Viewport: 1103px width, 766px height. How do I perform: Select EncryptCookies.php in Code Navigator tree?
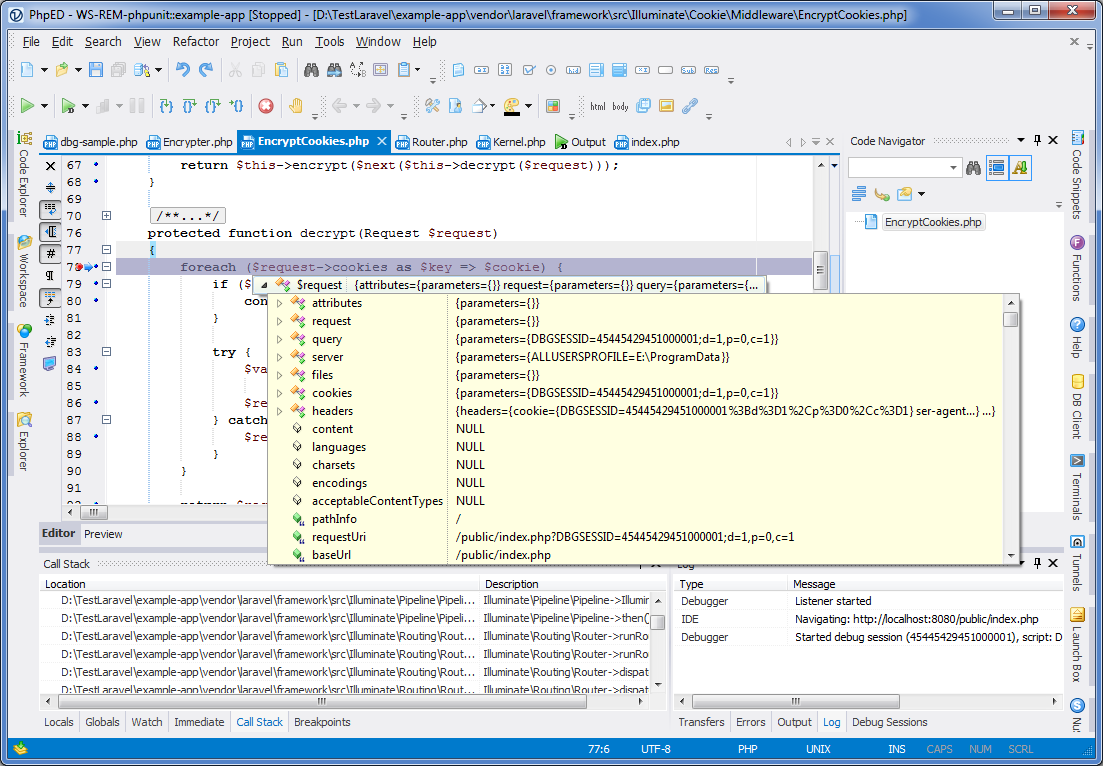click(933, 222)
